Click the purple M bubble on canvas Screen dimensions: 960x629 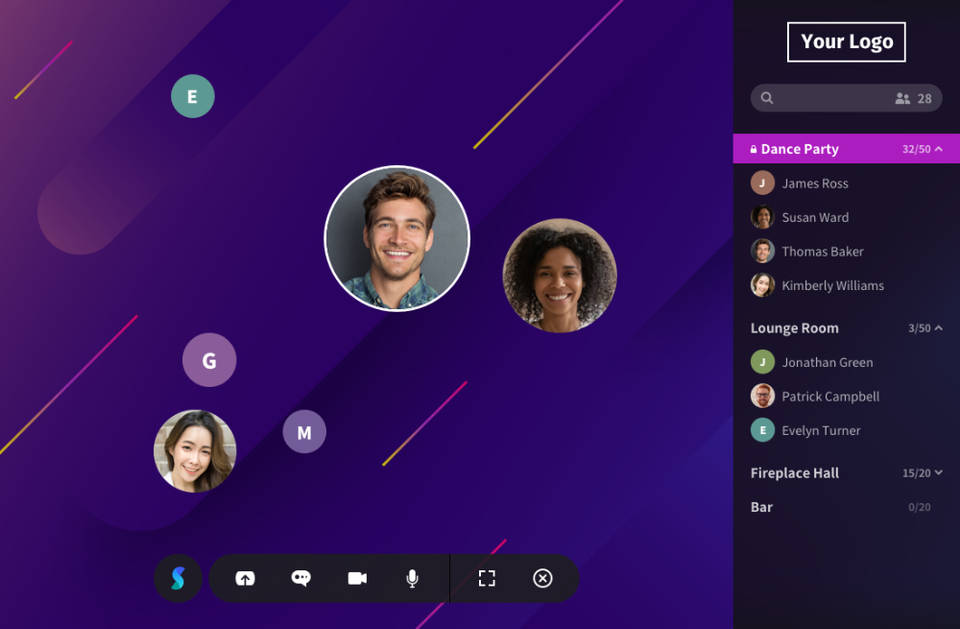(x=304, y=432)
